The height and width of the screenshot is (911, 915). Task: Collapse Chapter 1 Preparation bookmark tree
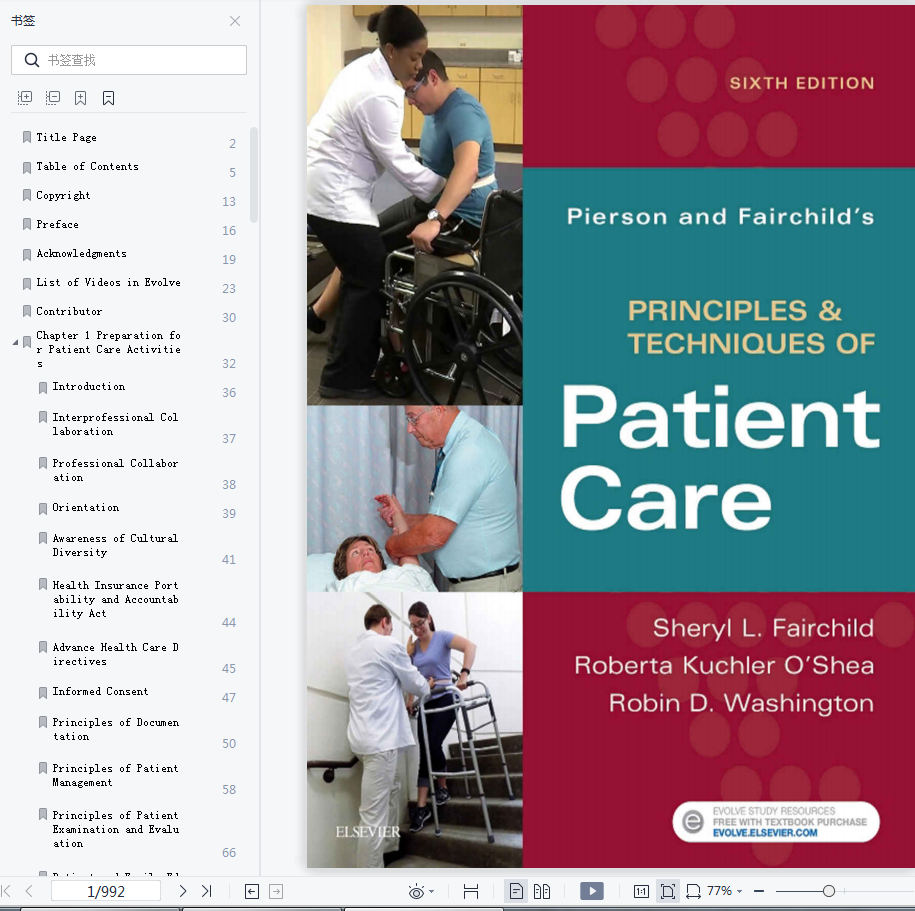(x=16, y=343)
